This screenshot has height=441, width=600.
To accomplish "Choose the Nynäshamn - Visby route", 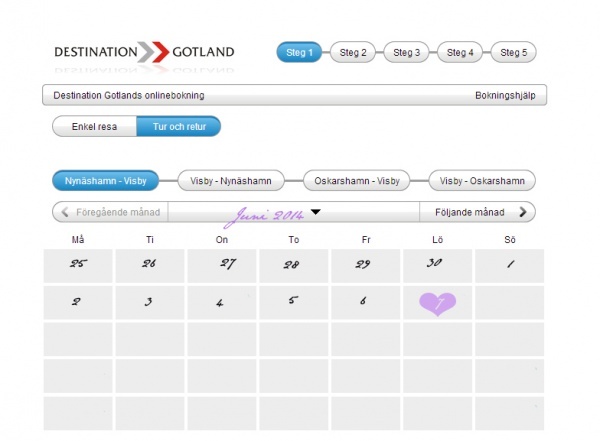I will pos(106,181).
